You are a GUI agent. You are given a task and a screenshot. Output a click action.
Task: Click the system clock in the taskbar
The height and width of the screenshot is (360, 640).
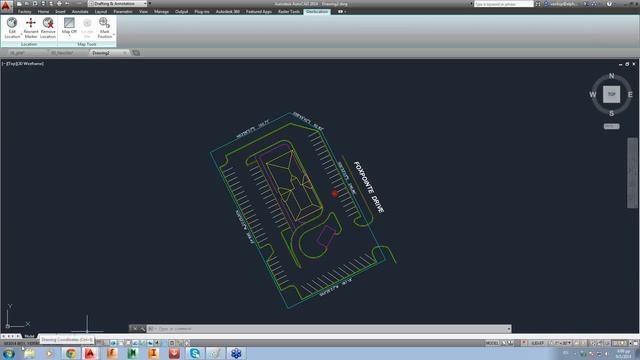pyautogui.click(x=623, y=353)
